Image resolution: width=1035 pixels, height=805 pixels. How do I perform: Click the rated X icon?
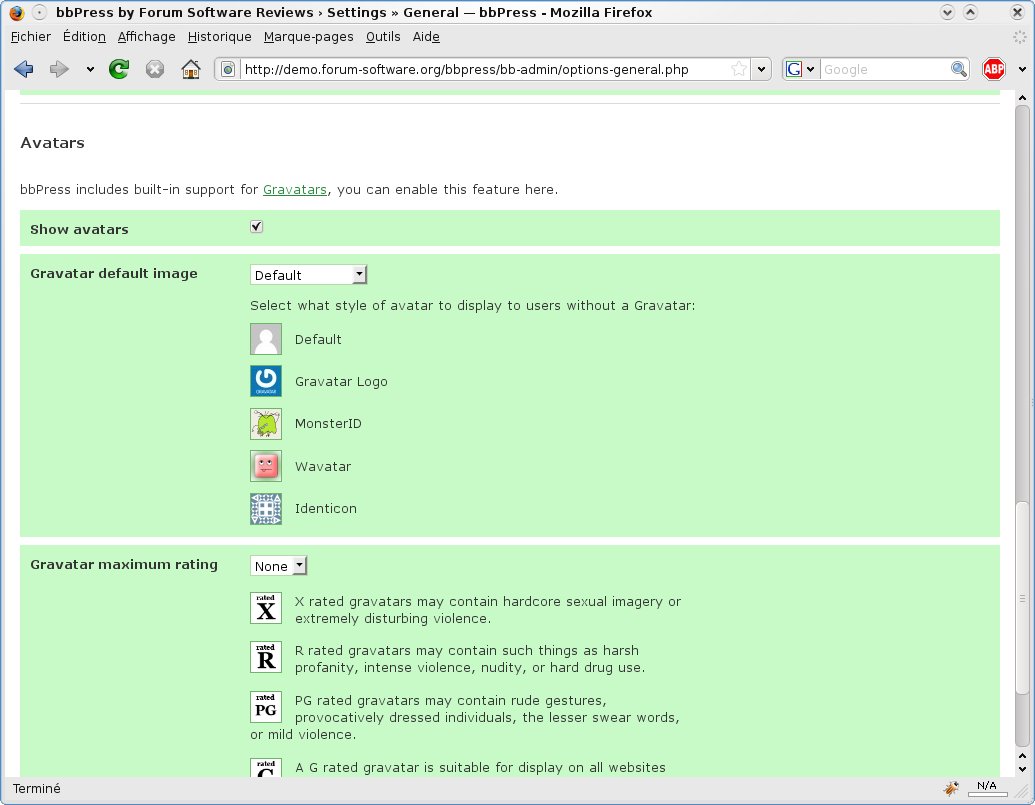click(266, 608)
